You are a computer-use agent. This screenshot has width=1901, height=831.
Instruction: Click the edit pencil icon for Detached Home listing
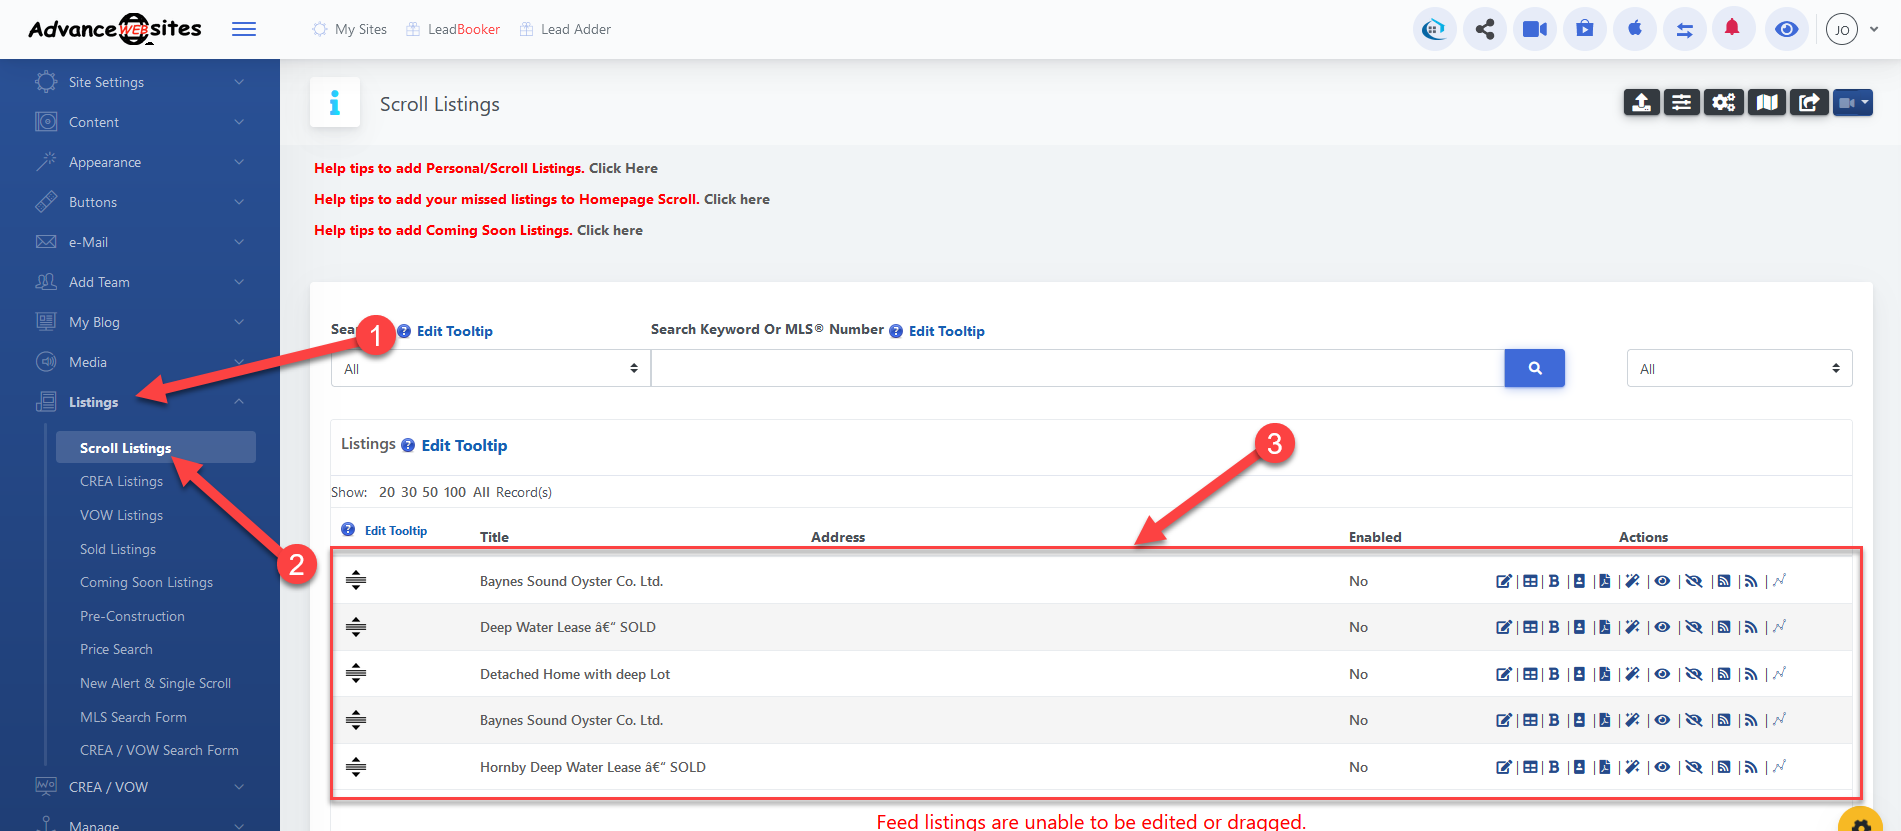pos(1503,674)
